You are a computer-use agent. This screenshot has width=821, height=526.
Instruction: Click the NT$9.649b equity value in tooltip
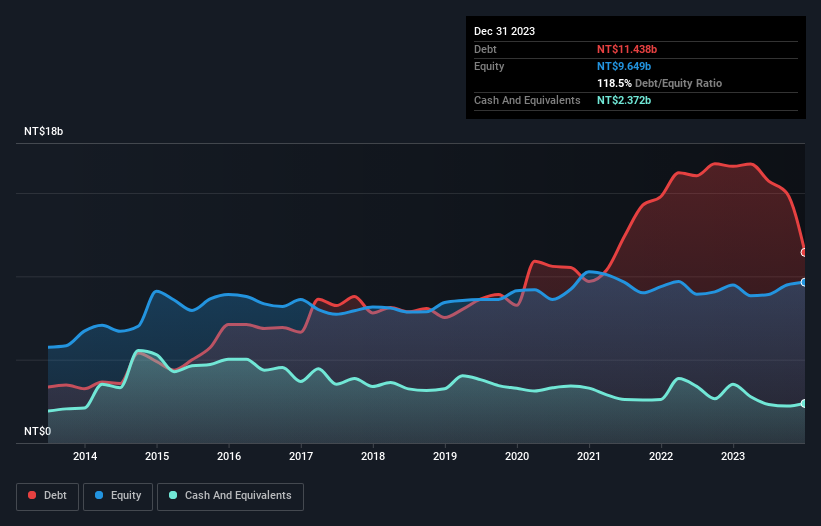pos(624,66)
